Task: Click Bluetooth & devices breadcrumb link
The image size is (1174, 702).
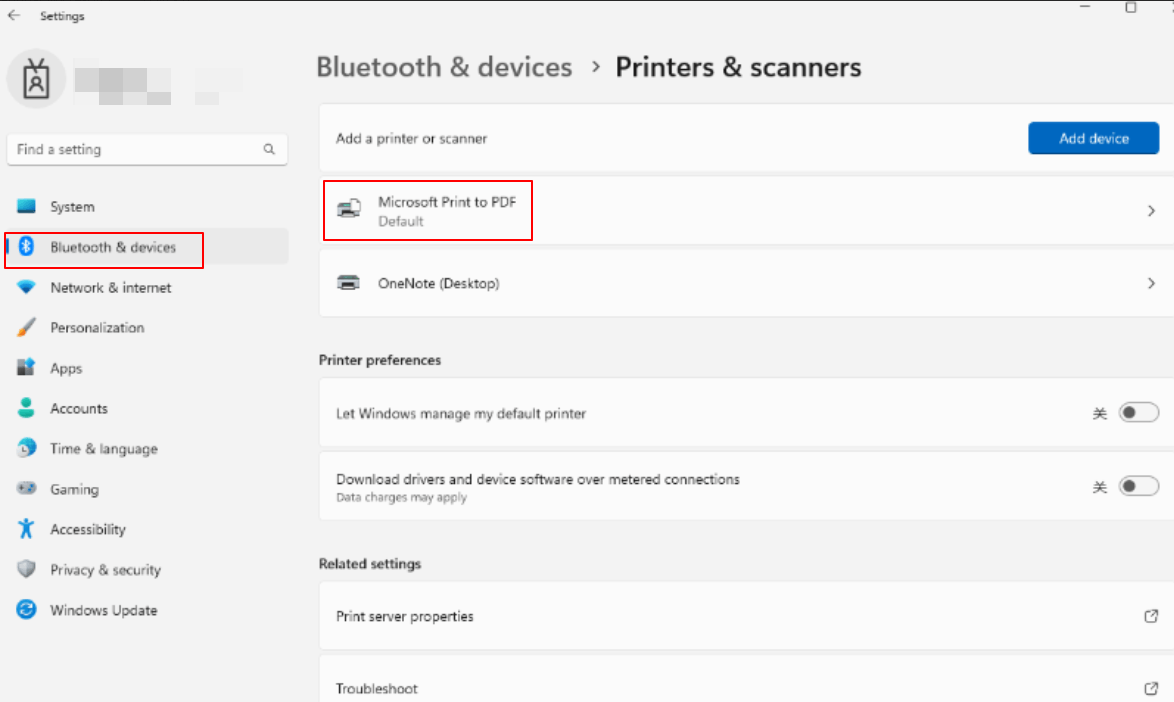Action: [x=444, y=67]
